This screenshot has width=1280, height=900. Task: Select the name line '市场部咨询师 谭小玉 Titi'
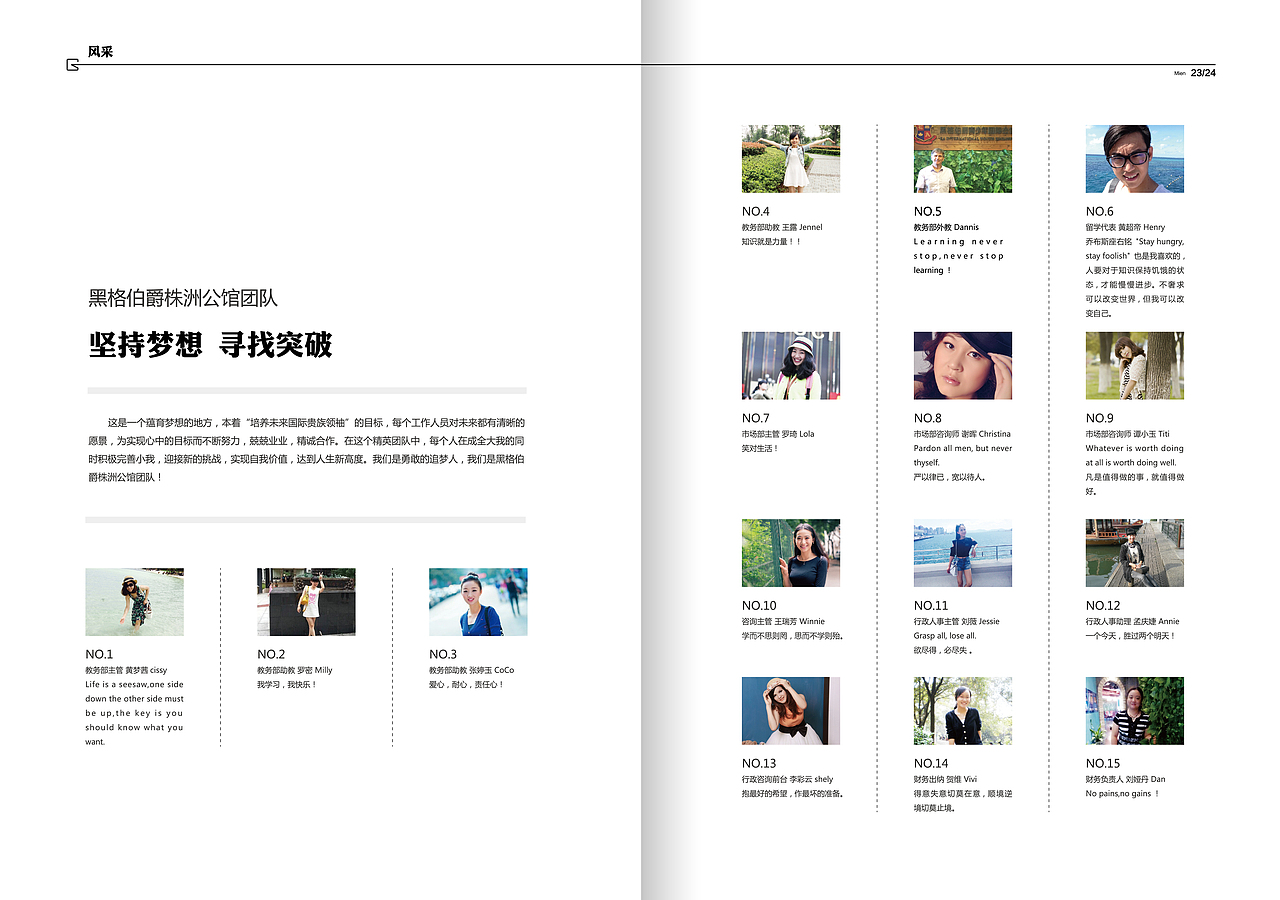tap(1128, 434)
